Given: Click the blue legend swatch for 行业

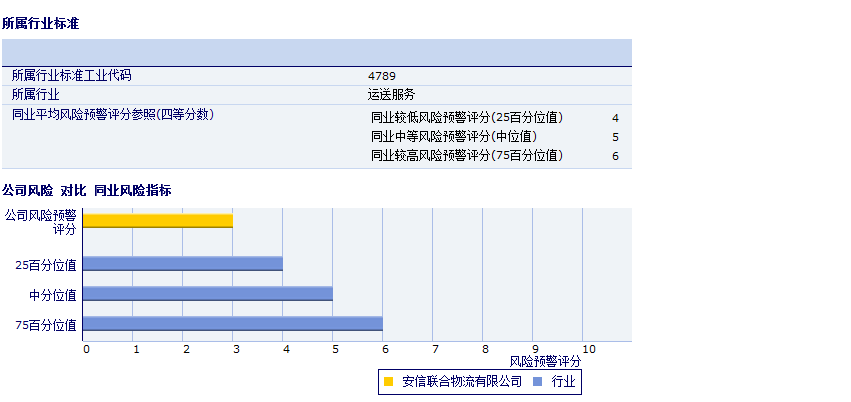Looking at the screenshot, I should [538, 381].
